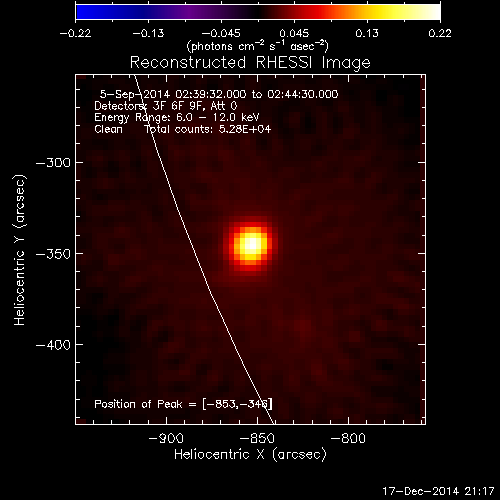Click the -400 tick label on Y axis
The width and height of the screenshot is (500, 500).
(53, 345)
